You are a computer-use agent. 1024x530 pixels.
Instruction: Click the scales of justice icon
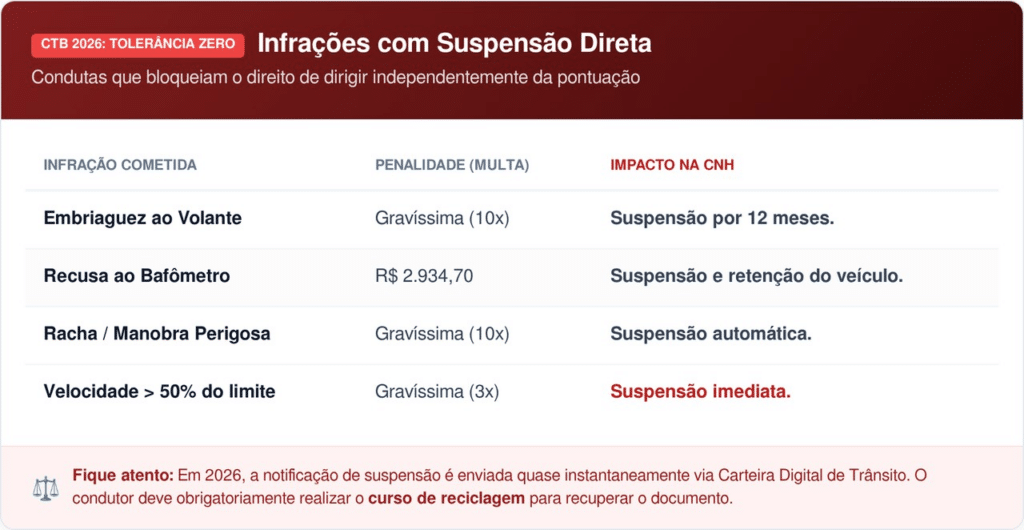pos(46,488)
